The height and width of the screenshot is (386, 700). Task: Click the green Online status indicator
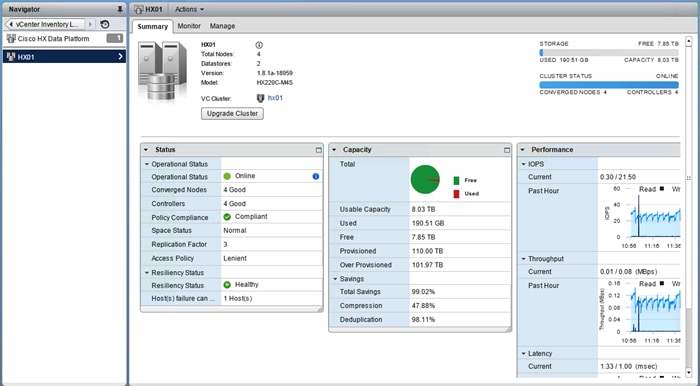pos(227,176)
